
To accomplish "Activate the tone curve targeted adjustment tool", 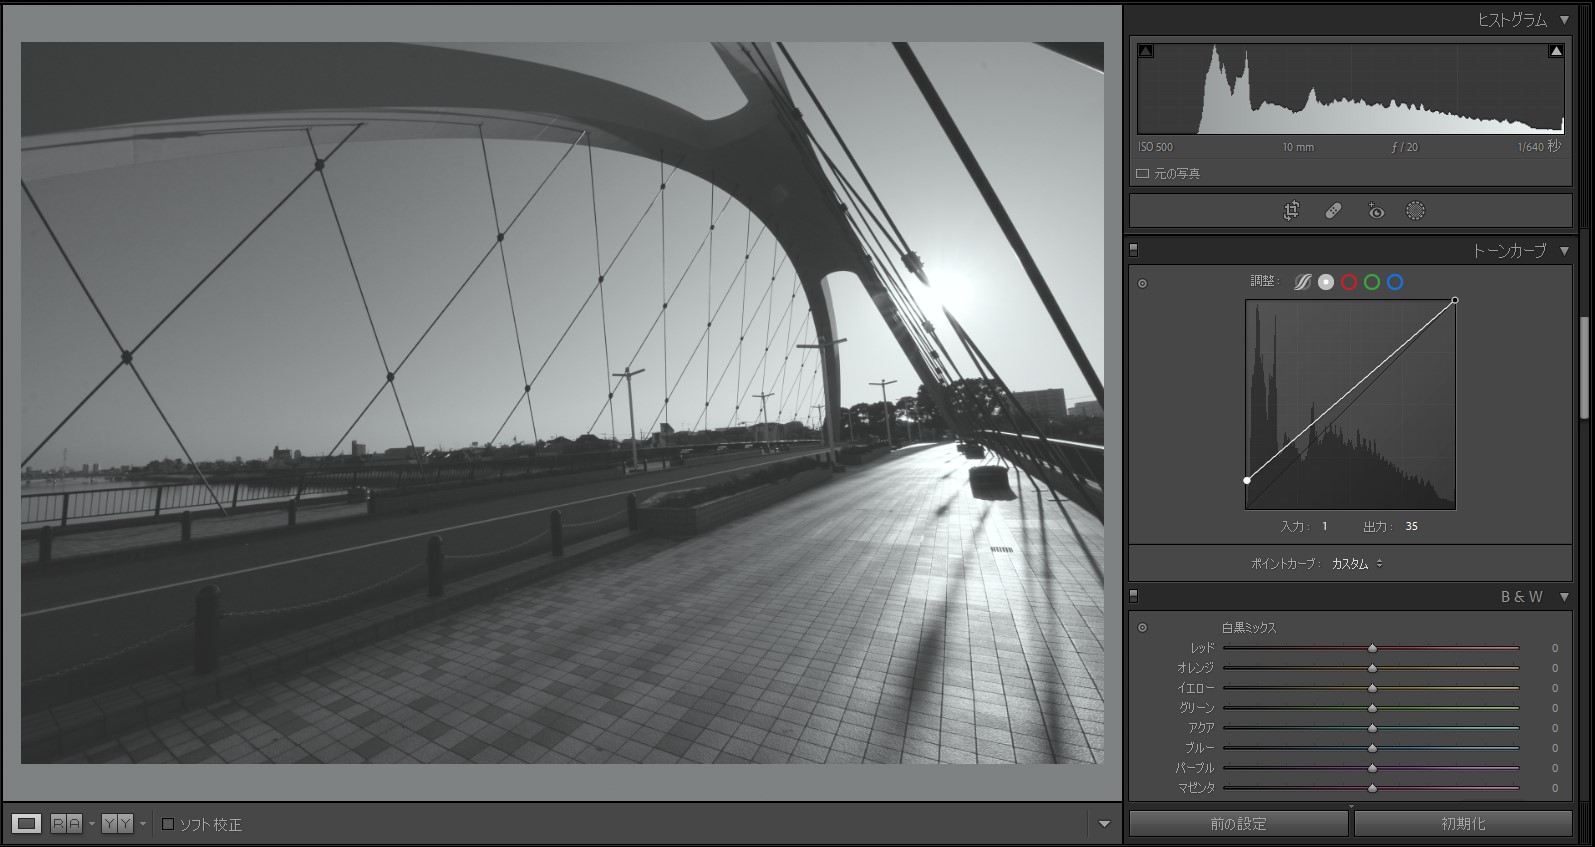I will point(1142,284).
